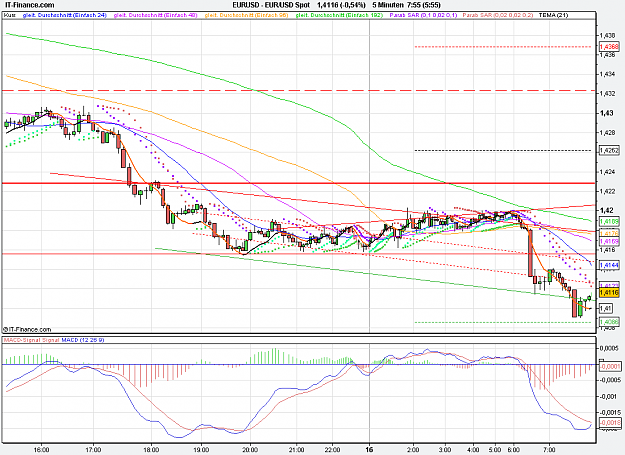Select the orange 'Durchschnitt (Einfach 96)' legend entry
Viewport: 625px width, 455px height.
coord(246,15)
